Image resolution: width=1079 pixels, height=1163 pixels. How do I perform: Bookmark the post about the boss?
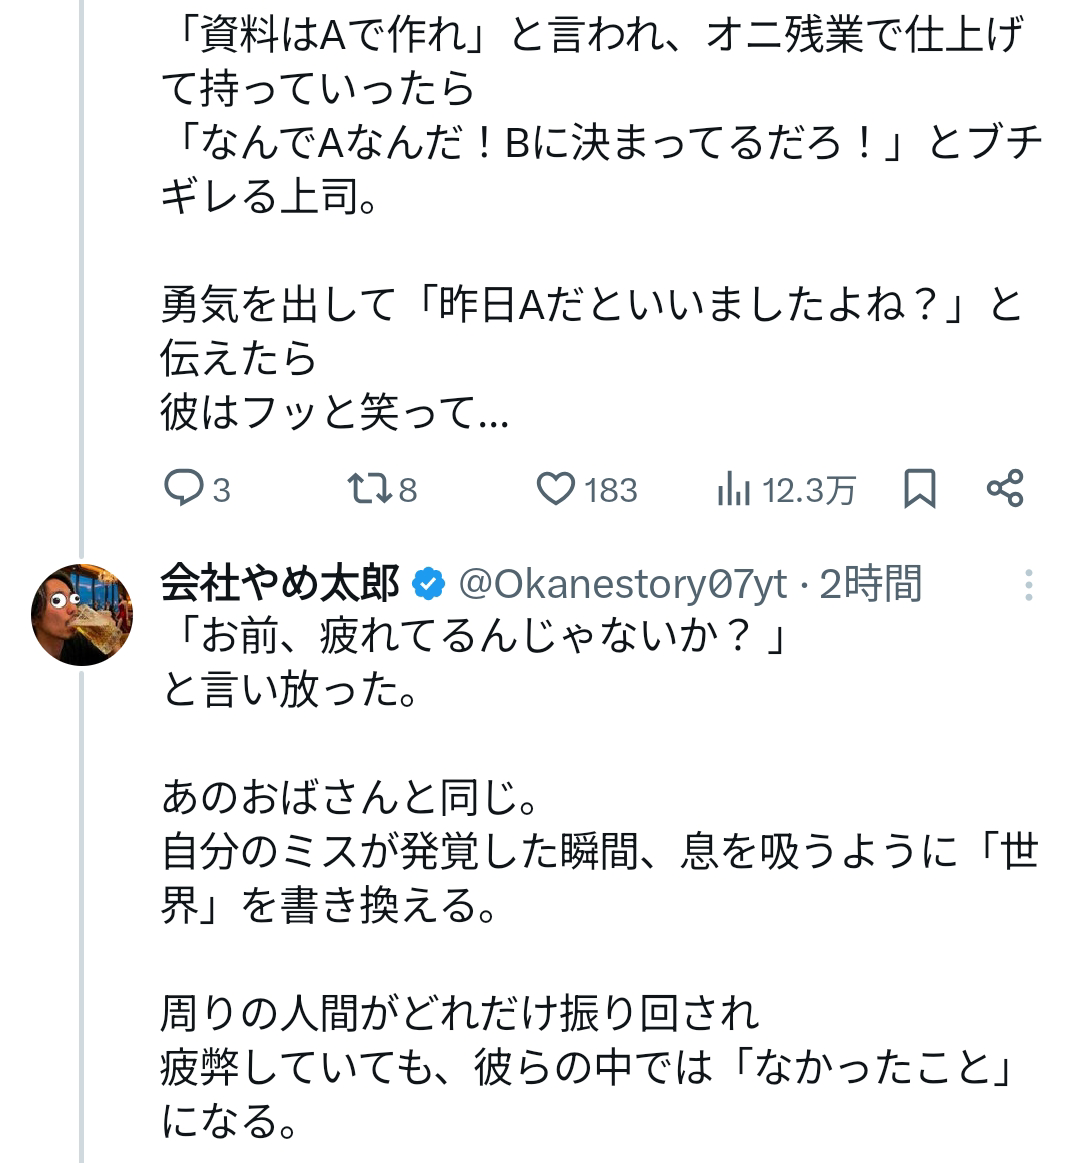click(919, 489)
